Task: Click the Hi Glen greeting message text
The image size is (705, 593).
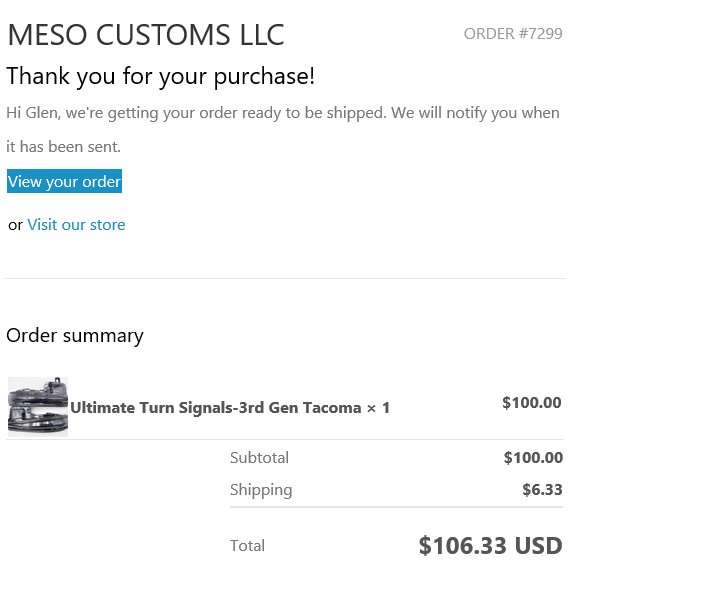Action: [x=283, y=113]
